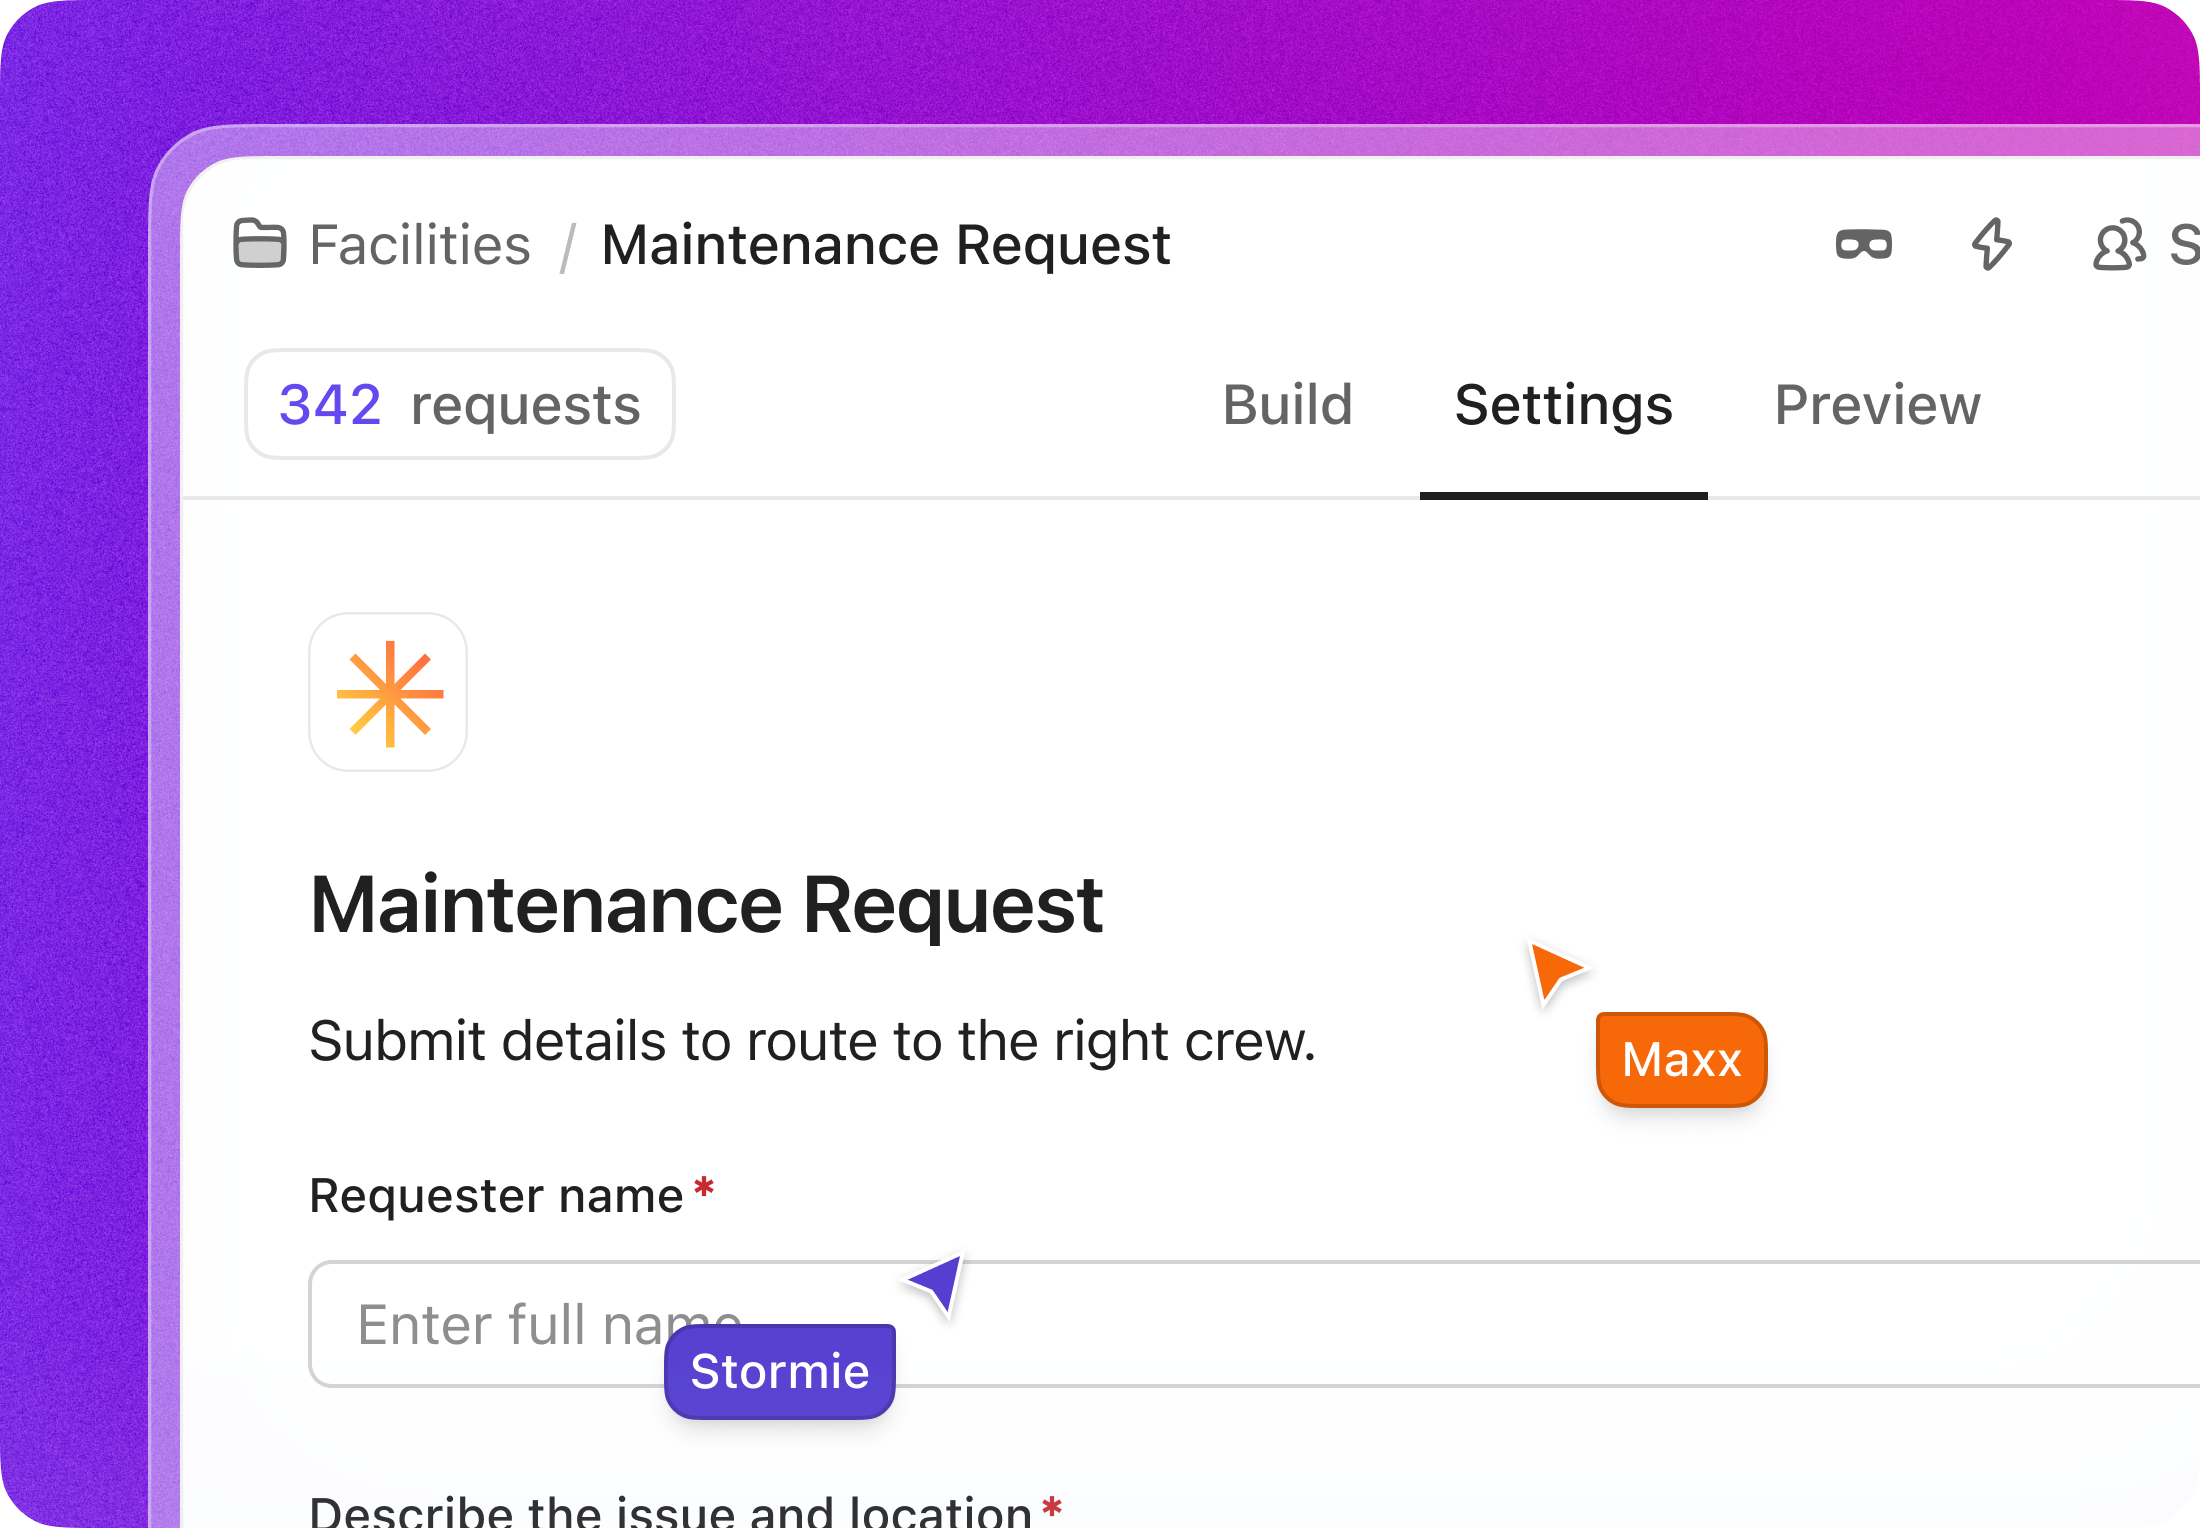Click the Share button in the toolbar
The height and width of the screenshot is (1528, 2200).
tap(2185, 245)
